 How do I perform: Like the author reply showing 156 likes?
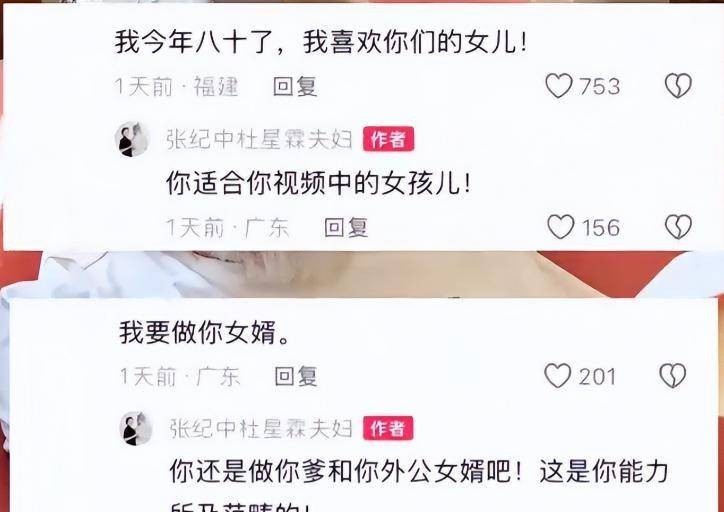pyautogui.click(x=561, y=227)
